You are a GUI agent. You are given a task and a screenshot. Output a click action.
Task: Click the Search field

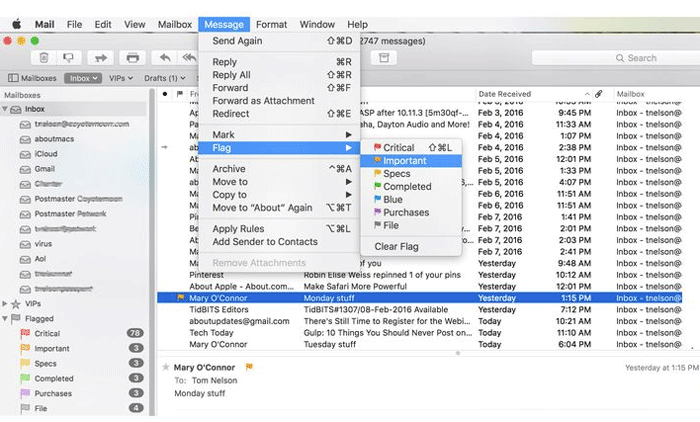tap(616, 58)
